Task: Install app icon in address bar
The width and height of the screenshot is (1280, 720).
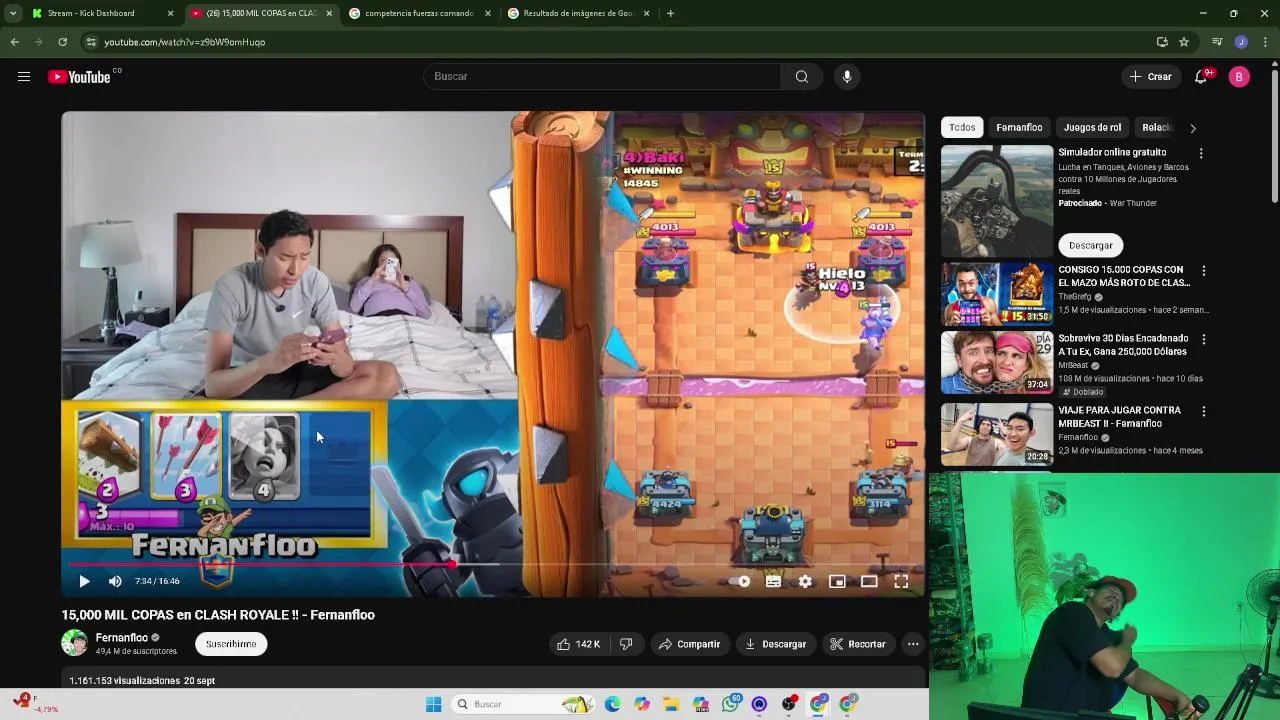Action: tap(1162, 42)
